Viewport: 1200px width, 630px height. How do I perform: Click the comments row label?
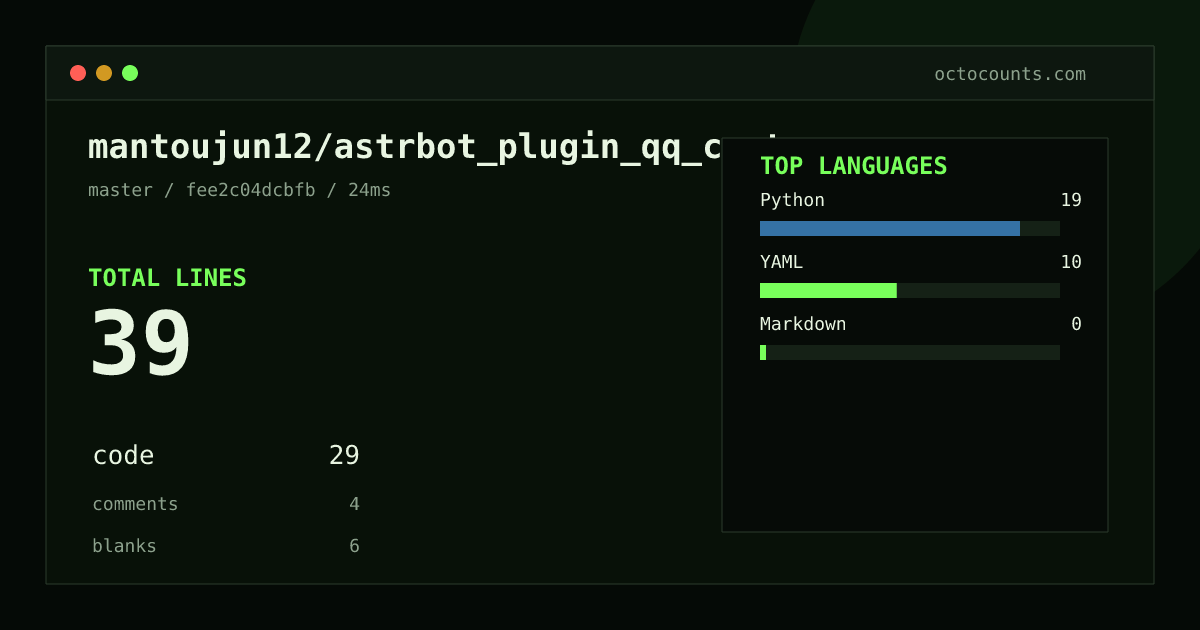coord(135,504)
